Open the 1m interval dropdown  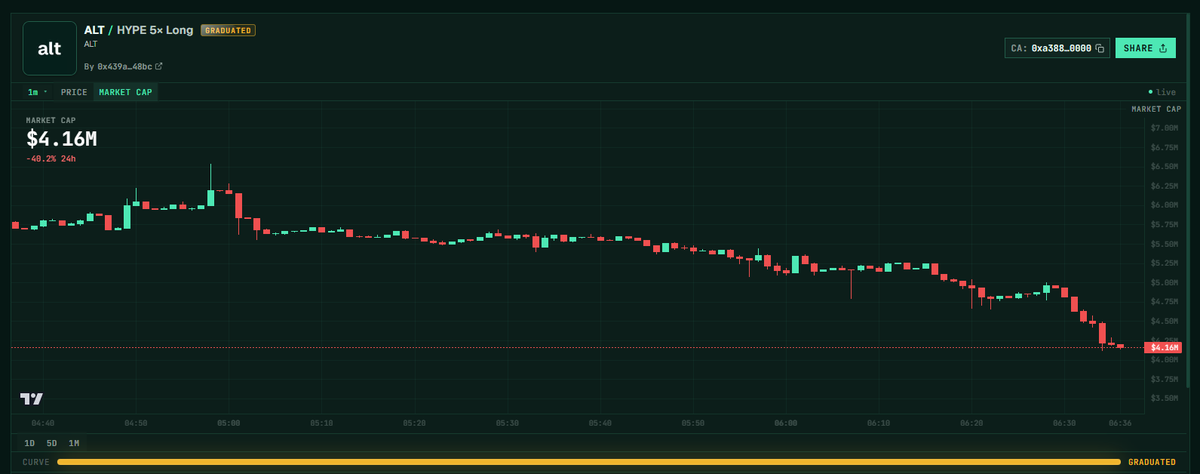point(38,92)
